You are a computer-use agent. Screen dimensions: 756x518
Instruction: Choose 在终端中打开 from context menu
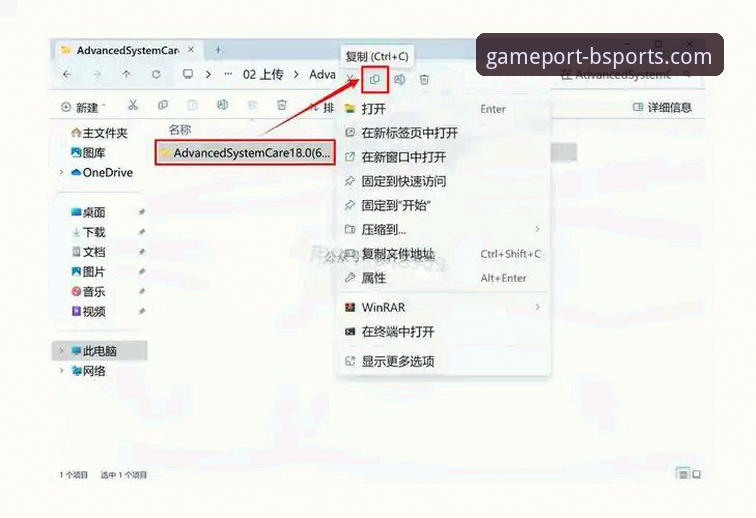(x=444, y=331)
